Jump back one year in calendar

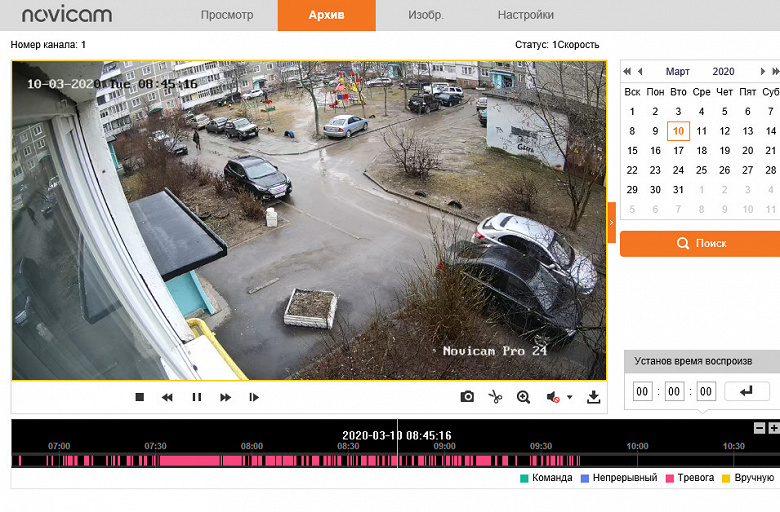[x=627, y=71]
